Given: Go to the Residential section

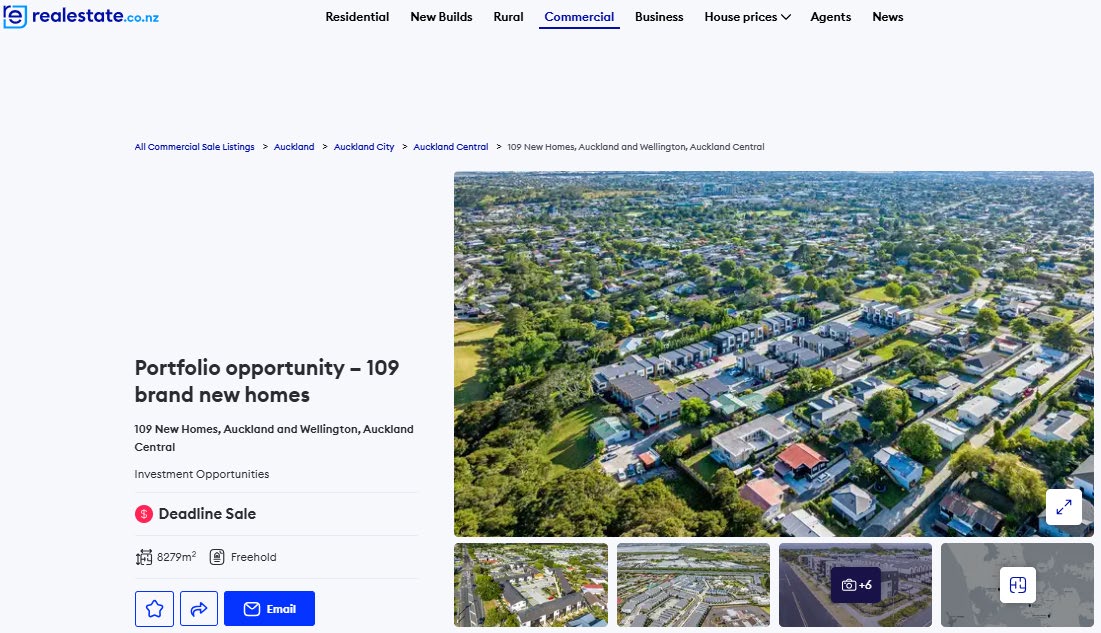Looking at the screenshot, I should [x=357, y=17].
